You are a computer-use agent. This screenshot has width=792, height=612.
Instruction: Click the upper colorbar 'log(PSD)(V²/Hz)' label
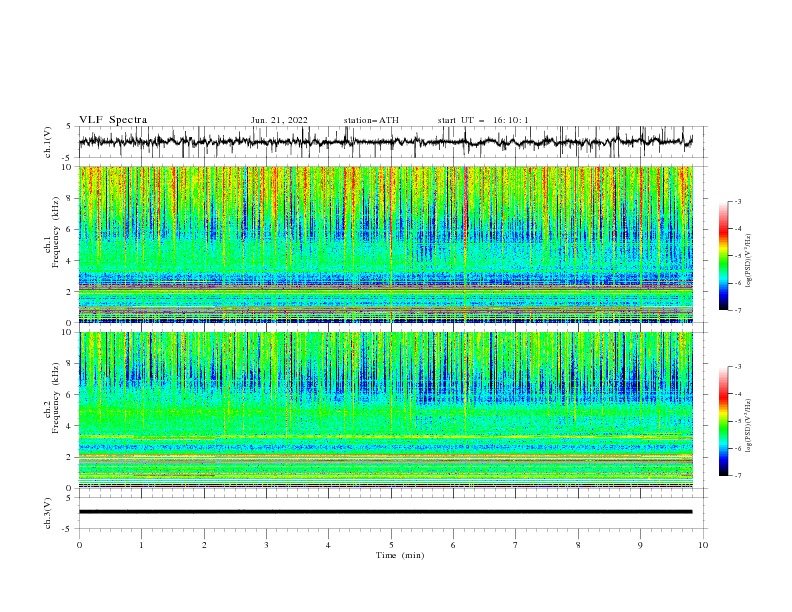[x=748, y=261]
